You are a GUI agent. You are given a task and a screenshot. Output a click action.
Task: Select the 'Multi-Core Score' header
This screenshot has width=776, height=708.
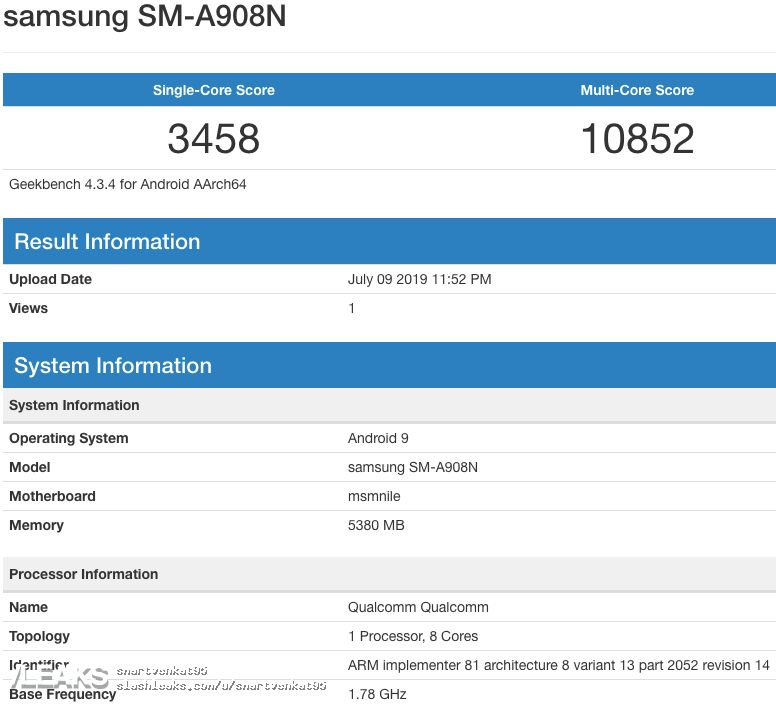pyautogui.click(x=637, y=90)
